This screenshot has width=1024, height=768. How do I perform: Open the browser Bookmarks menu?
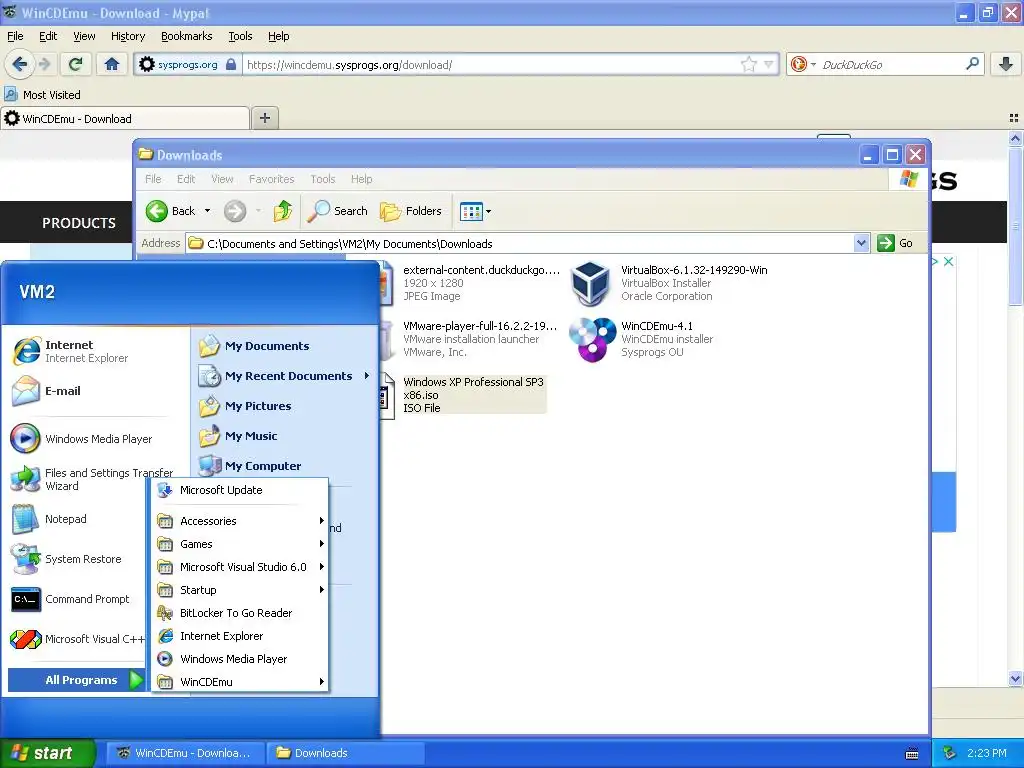click(187, 36)
